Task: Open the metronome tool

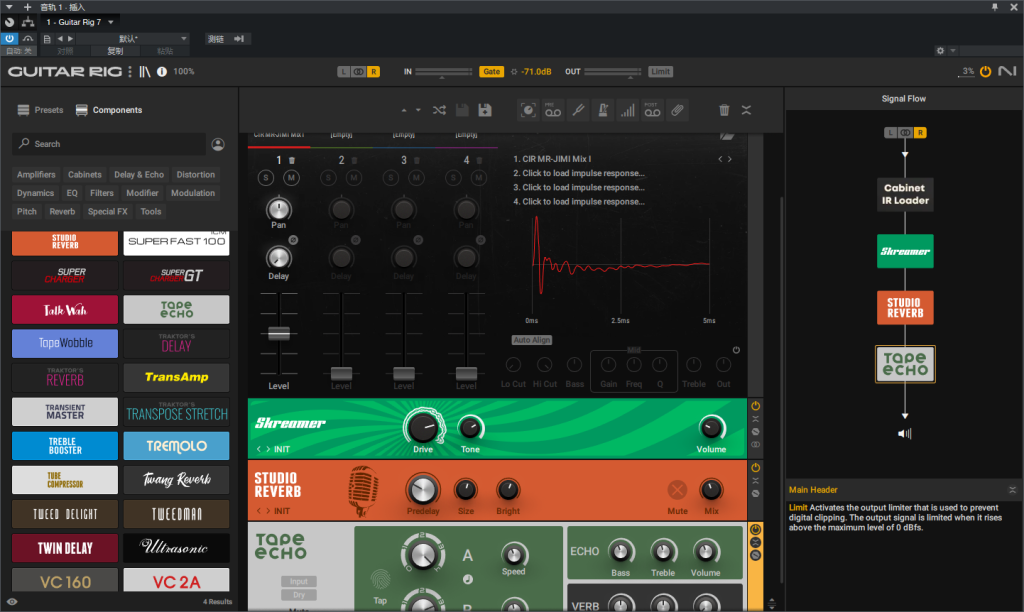Action: (603, 110)
